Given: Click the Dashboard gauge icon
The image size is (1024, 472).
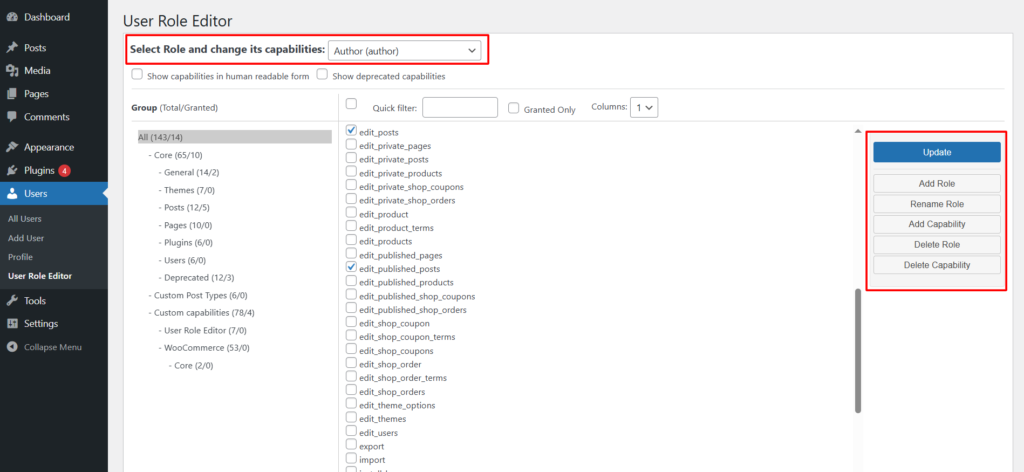Looking at the screenshot, I should point(12,17).
